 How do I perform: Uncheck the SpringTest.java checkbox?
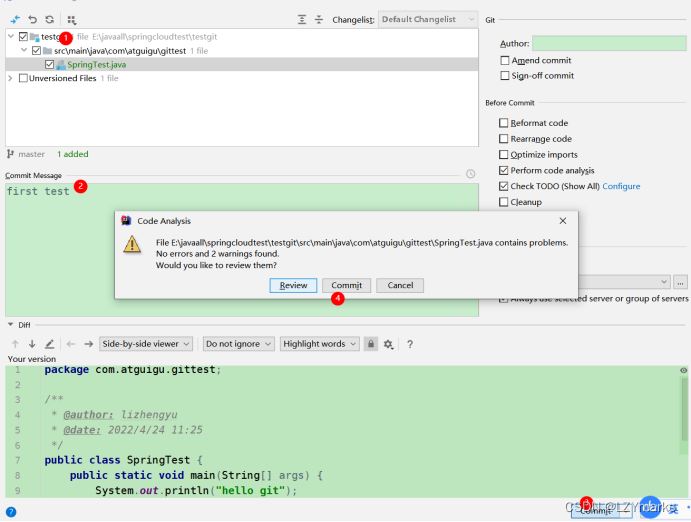coord(49,65)
